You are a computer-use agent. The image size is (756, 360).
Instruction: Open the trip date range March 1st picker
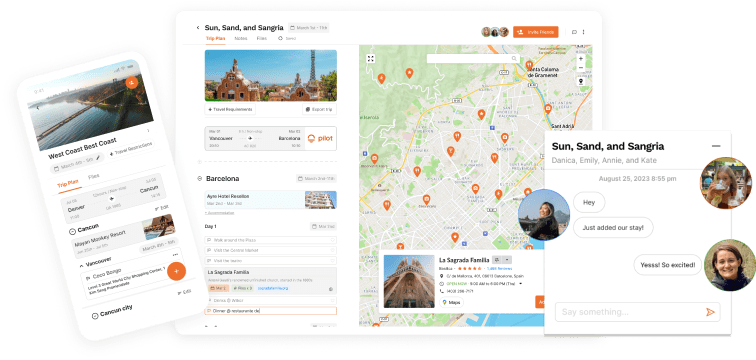309,28
